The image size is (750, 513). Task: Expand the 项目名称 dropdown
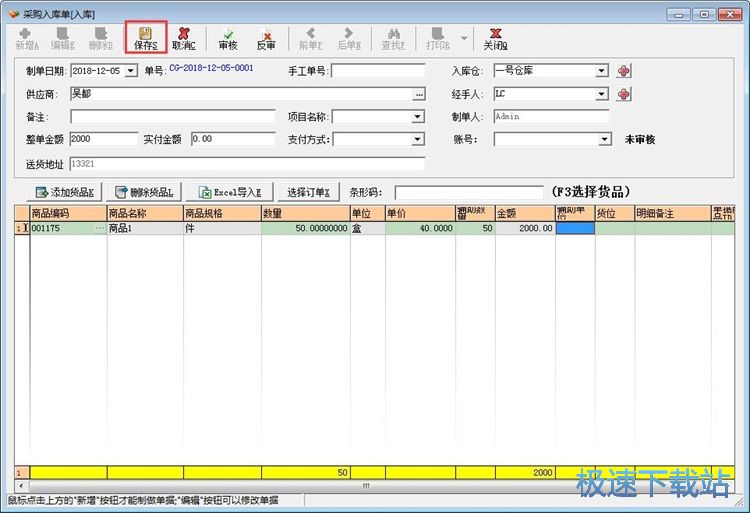coord(418,117)
